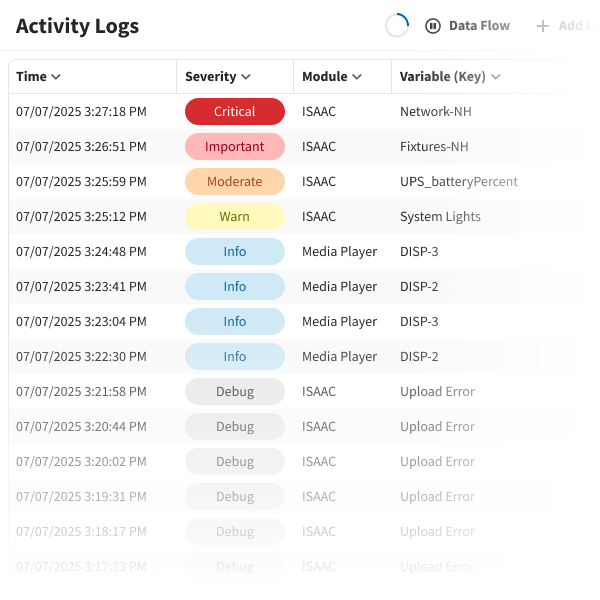Image resolution: width=600 pixels, height=600 pixels.
Task: Open the Time column sort chevron
Action: coord(56,77)
